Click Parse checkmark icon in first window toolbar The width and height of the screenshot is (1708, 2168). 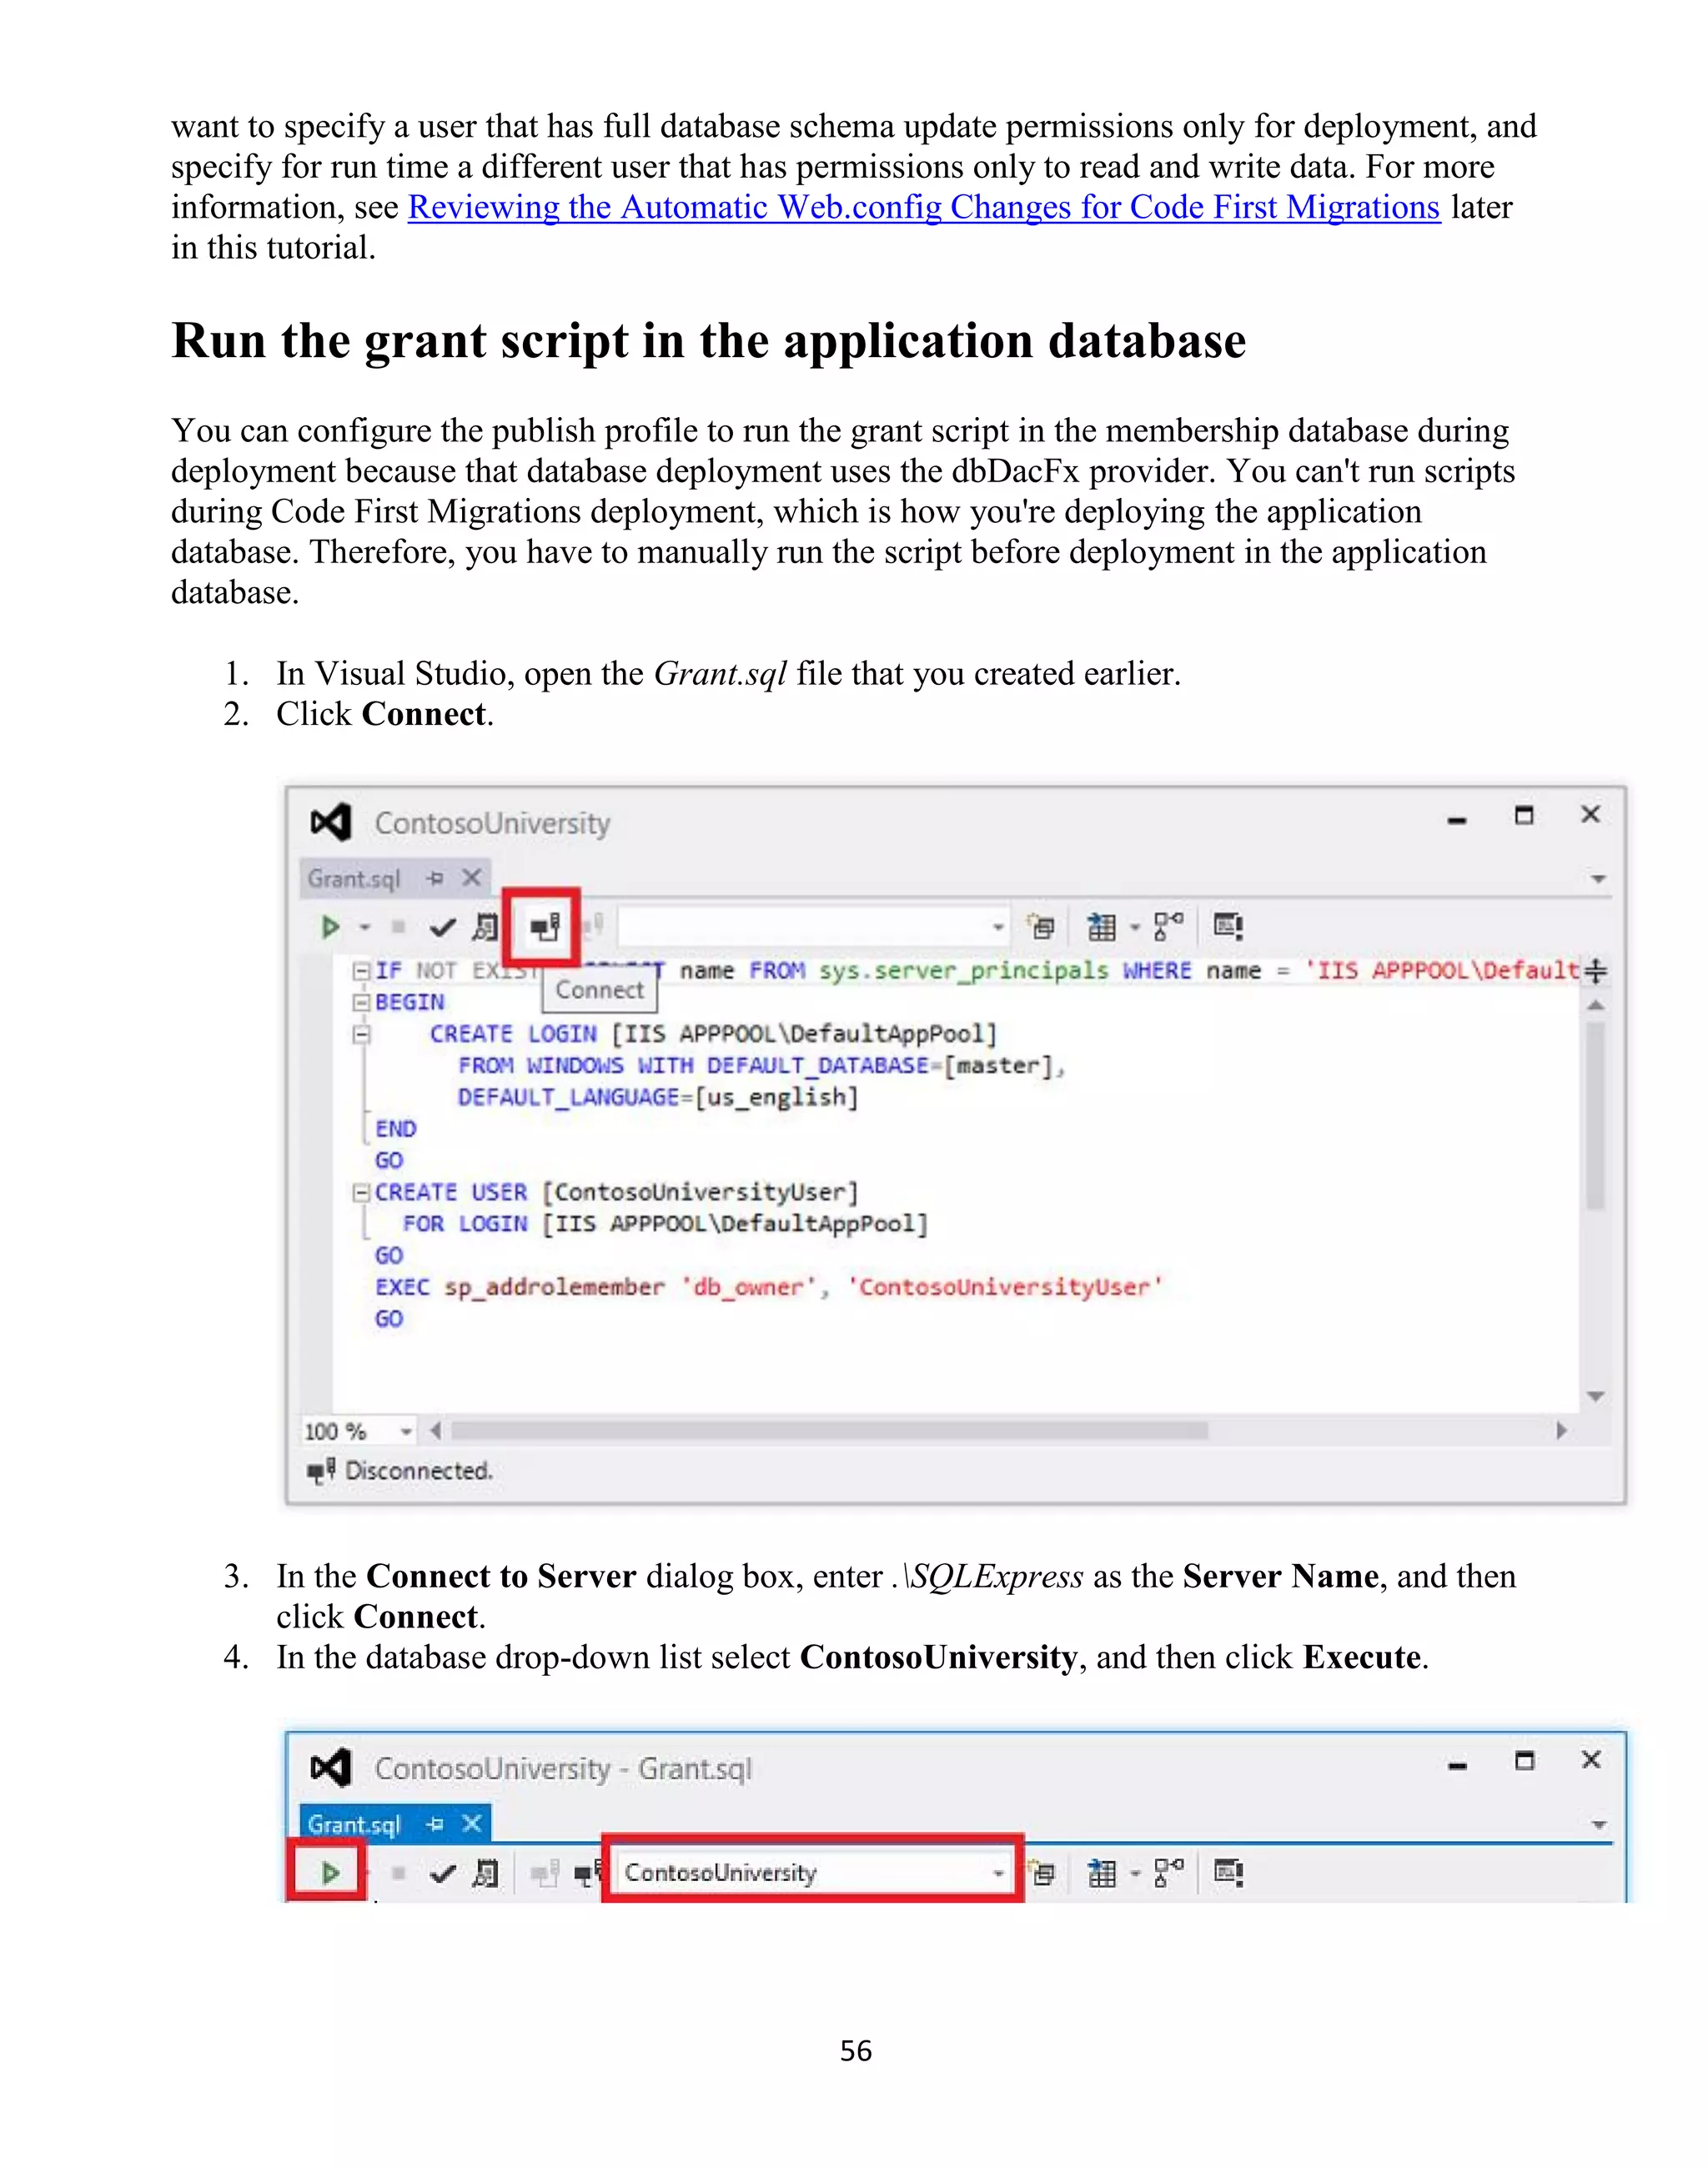point(442,928)
